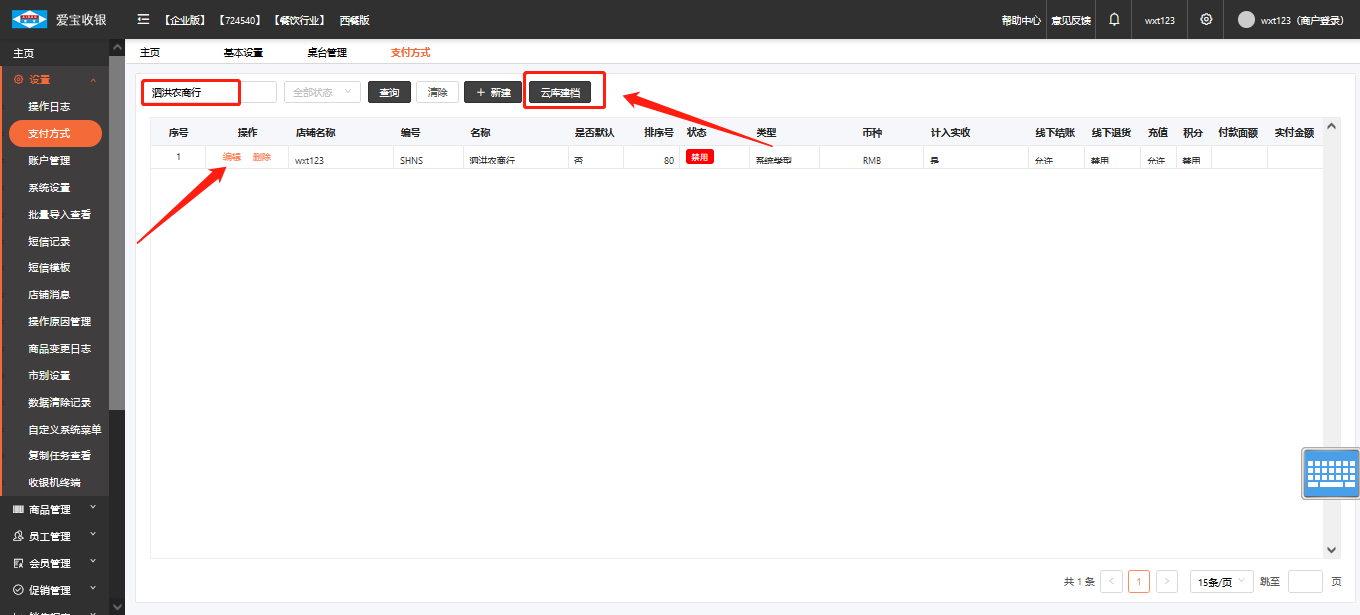Toggle the sidebar collapse menu icon
The width and height of the screenshot is (1360, 615).
click(x=143, y=20)
